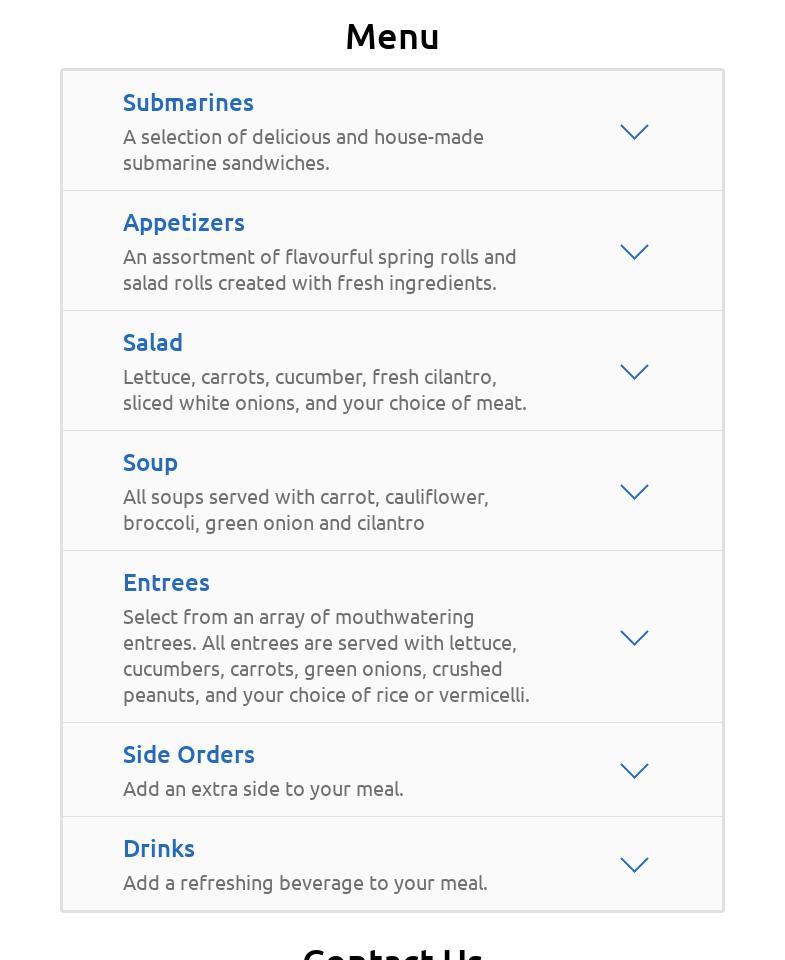Click the Side Orders chevron
Image resolution: width=785 pixels, height=960 pixels.
click(x=634, y=771)
